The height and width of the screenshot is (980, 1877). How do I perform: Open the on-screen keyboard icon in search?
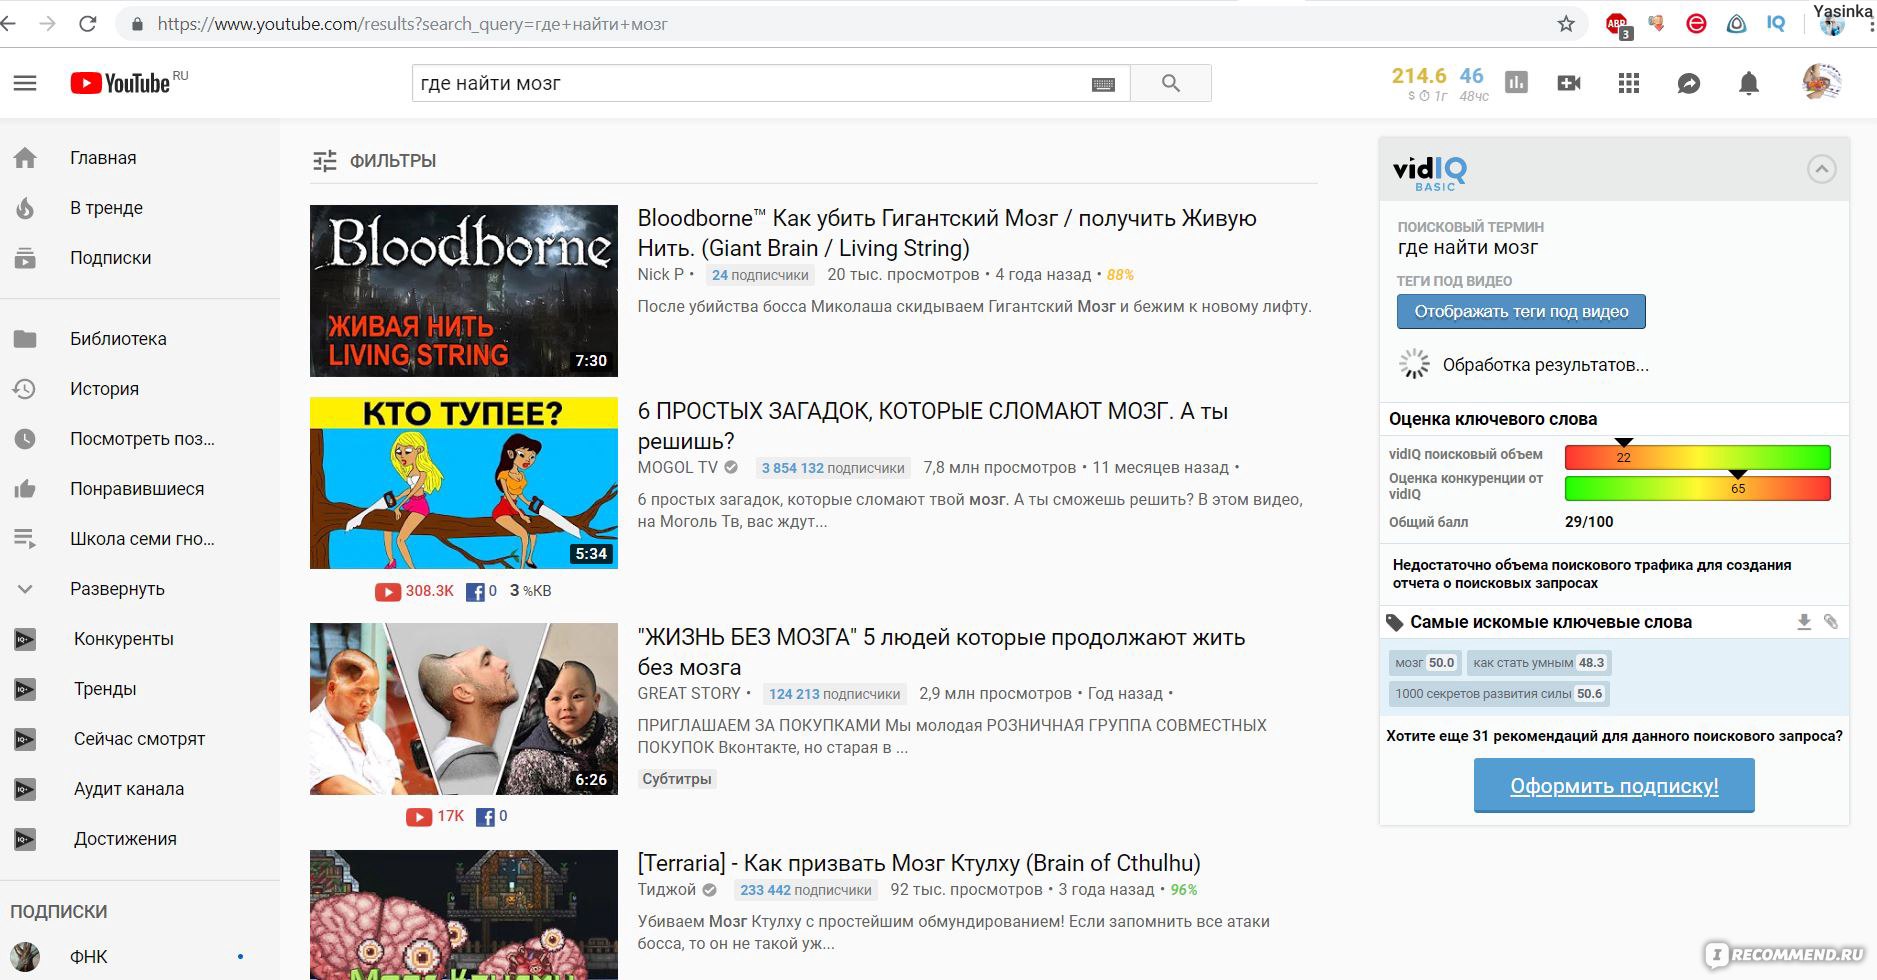[1103, 84]
